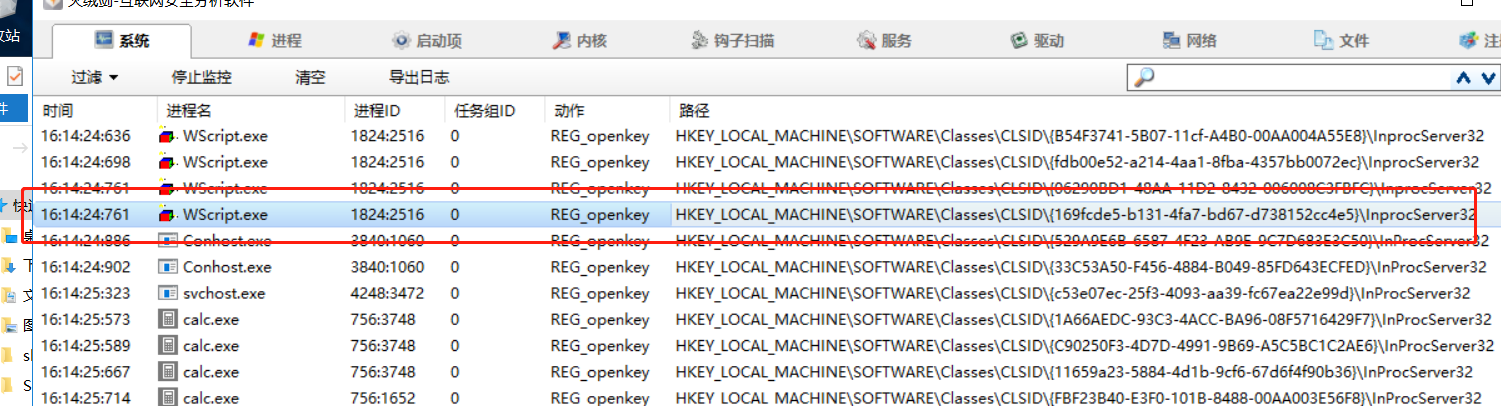
Task: Click the svchost.exe process name
Action: point(224,293)
